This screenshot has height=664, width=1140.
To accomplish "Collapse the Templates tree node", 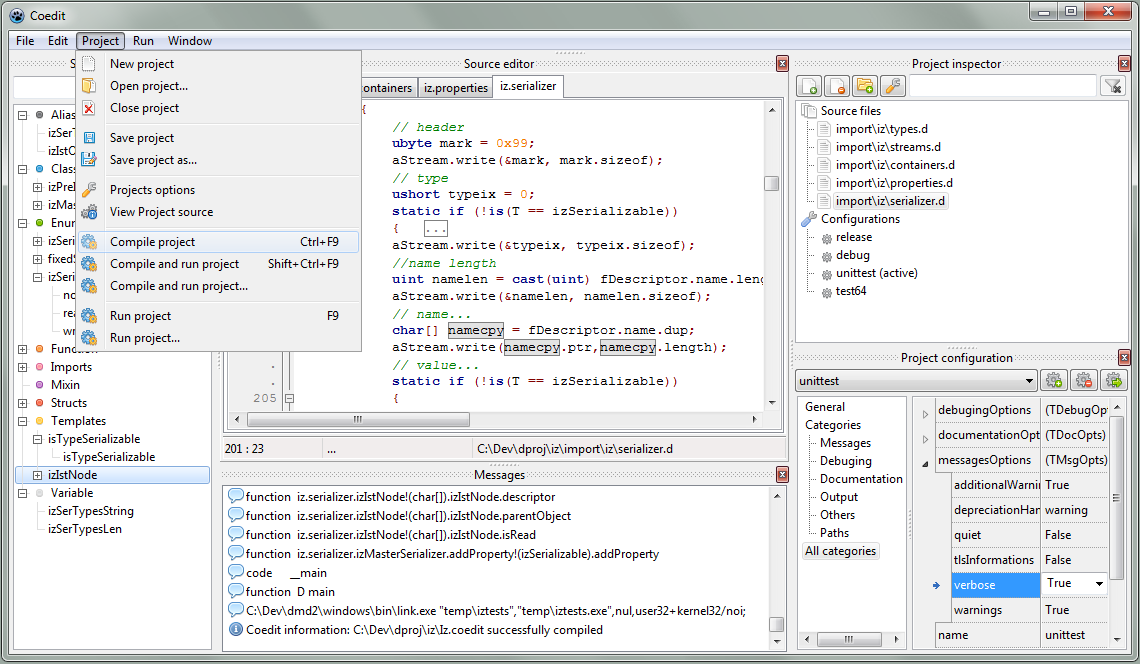I will coord(22,420).
